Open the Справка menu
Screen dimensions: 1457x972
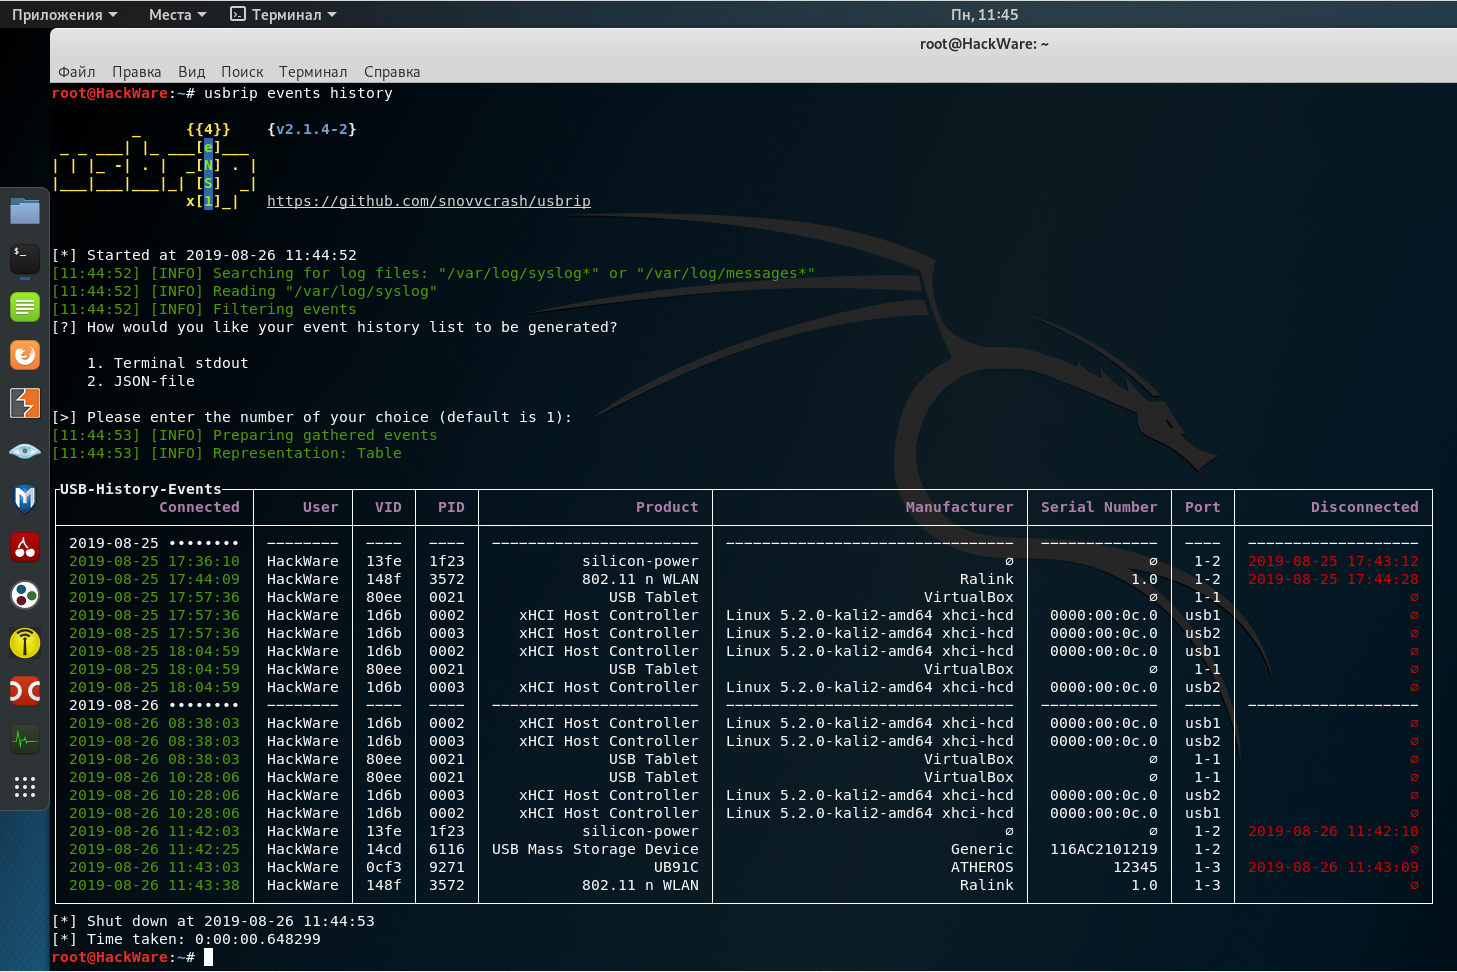392,72
